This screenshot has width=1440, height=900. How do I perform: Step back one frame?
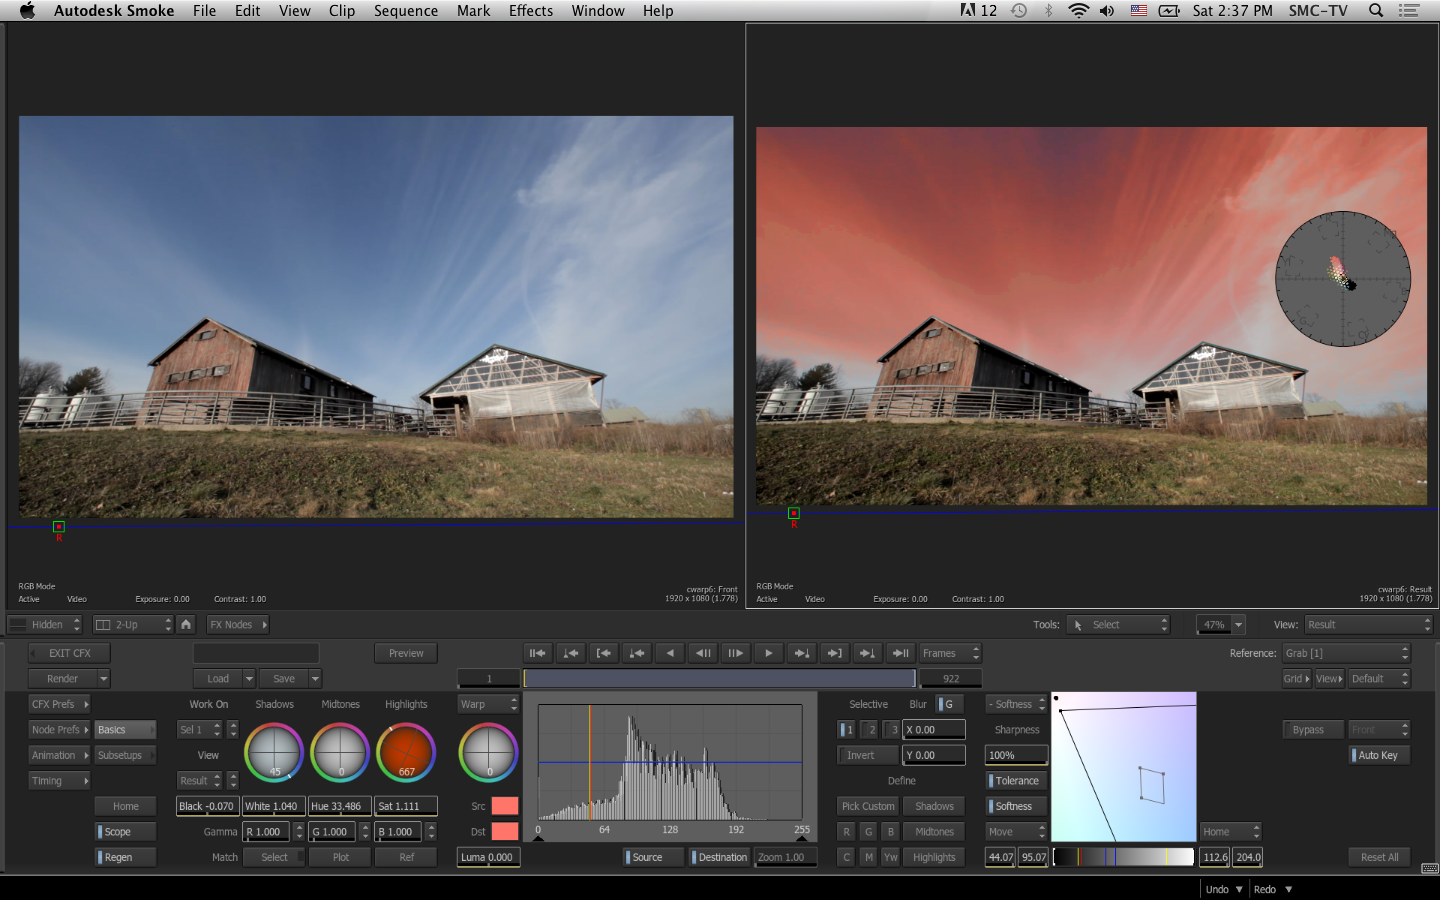click(703, 653)
